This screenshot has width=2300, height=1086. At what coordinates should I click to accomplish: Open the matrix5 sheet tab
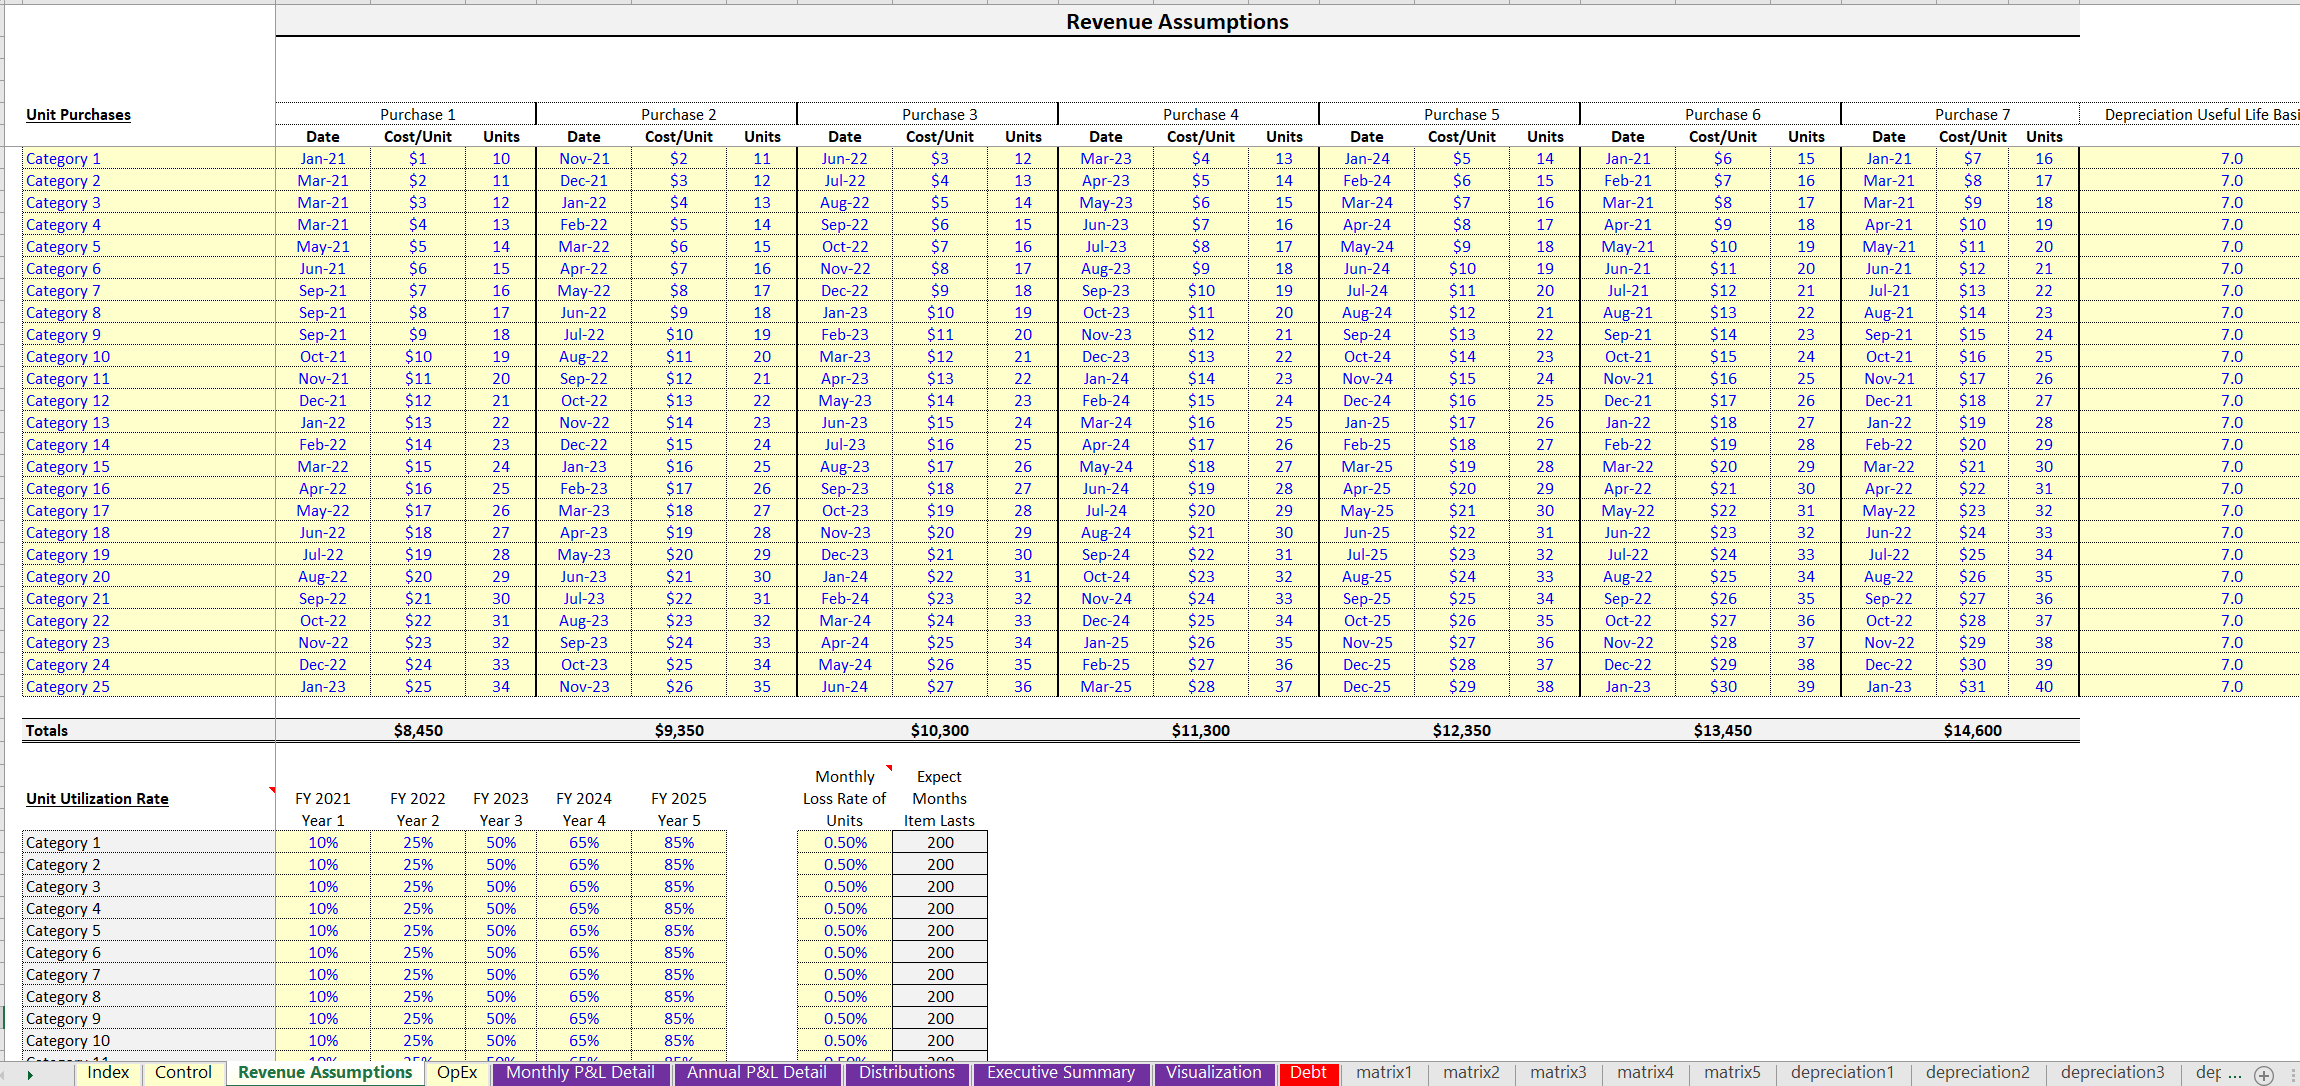pyautogui.click(x=1732, y=1073)
